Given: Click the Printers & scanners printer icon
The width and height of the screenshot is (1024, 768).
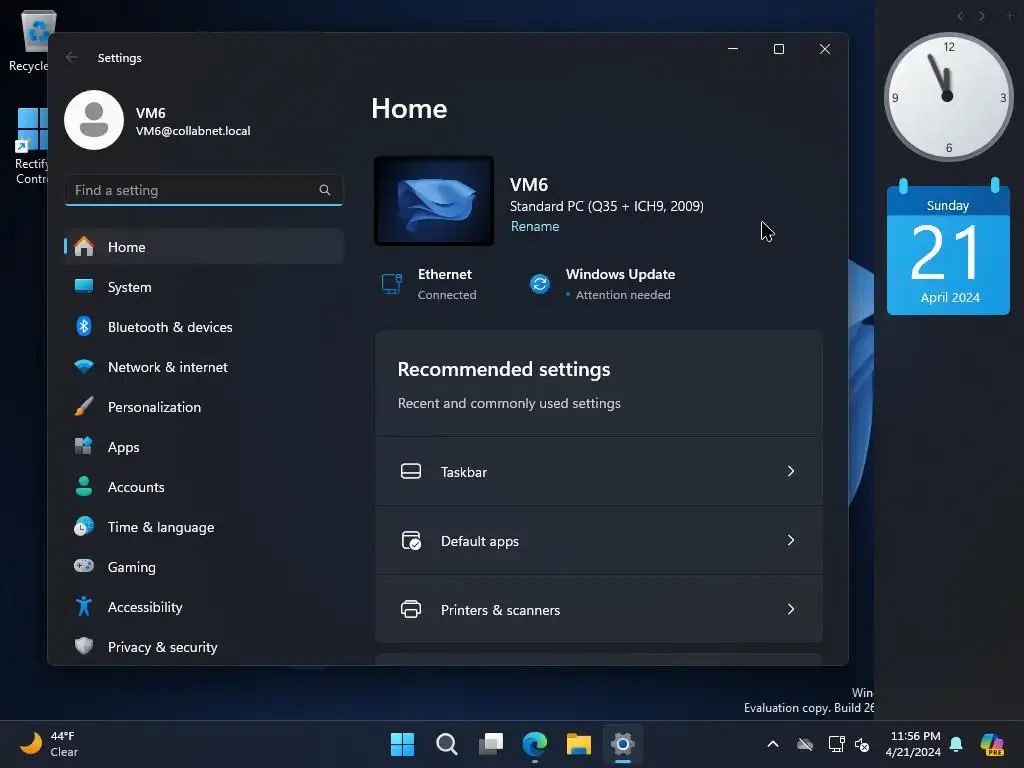Looking at the screenshot, I should (x=411, y=609).
